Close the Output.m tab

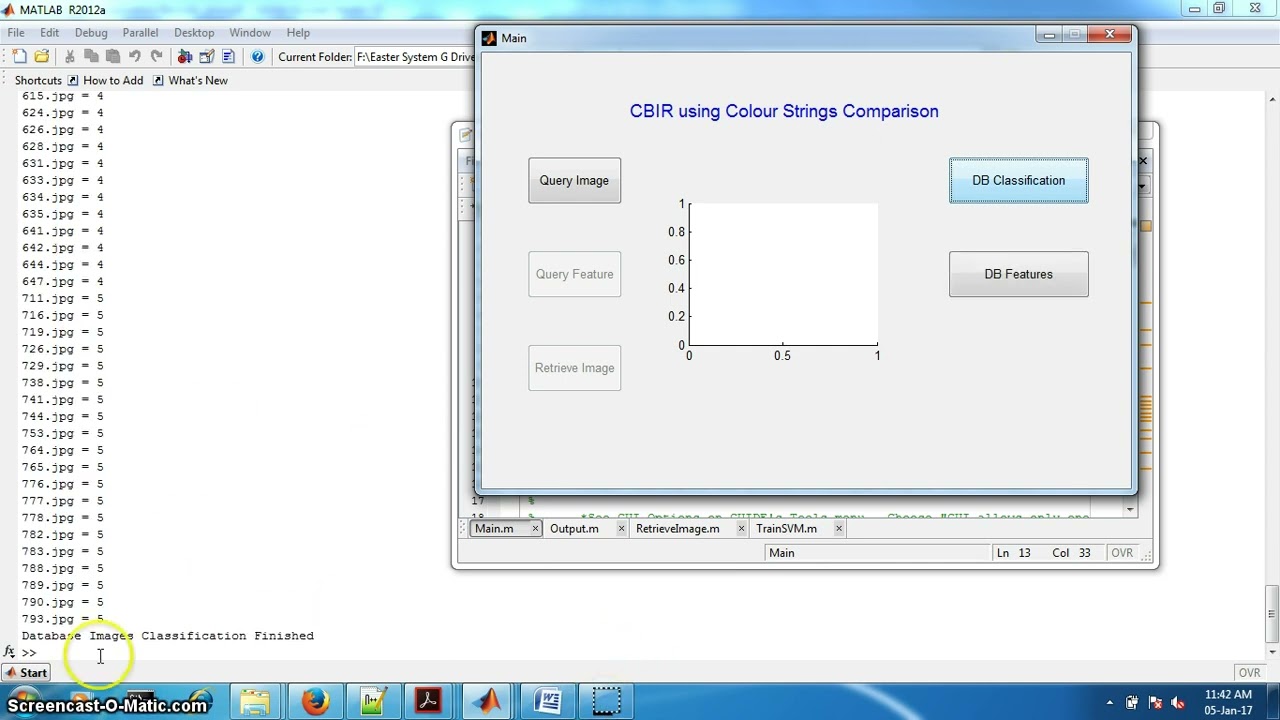pos(621,529)
